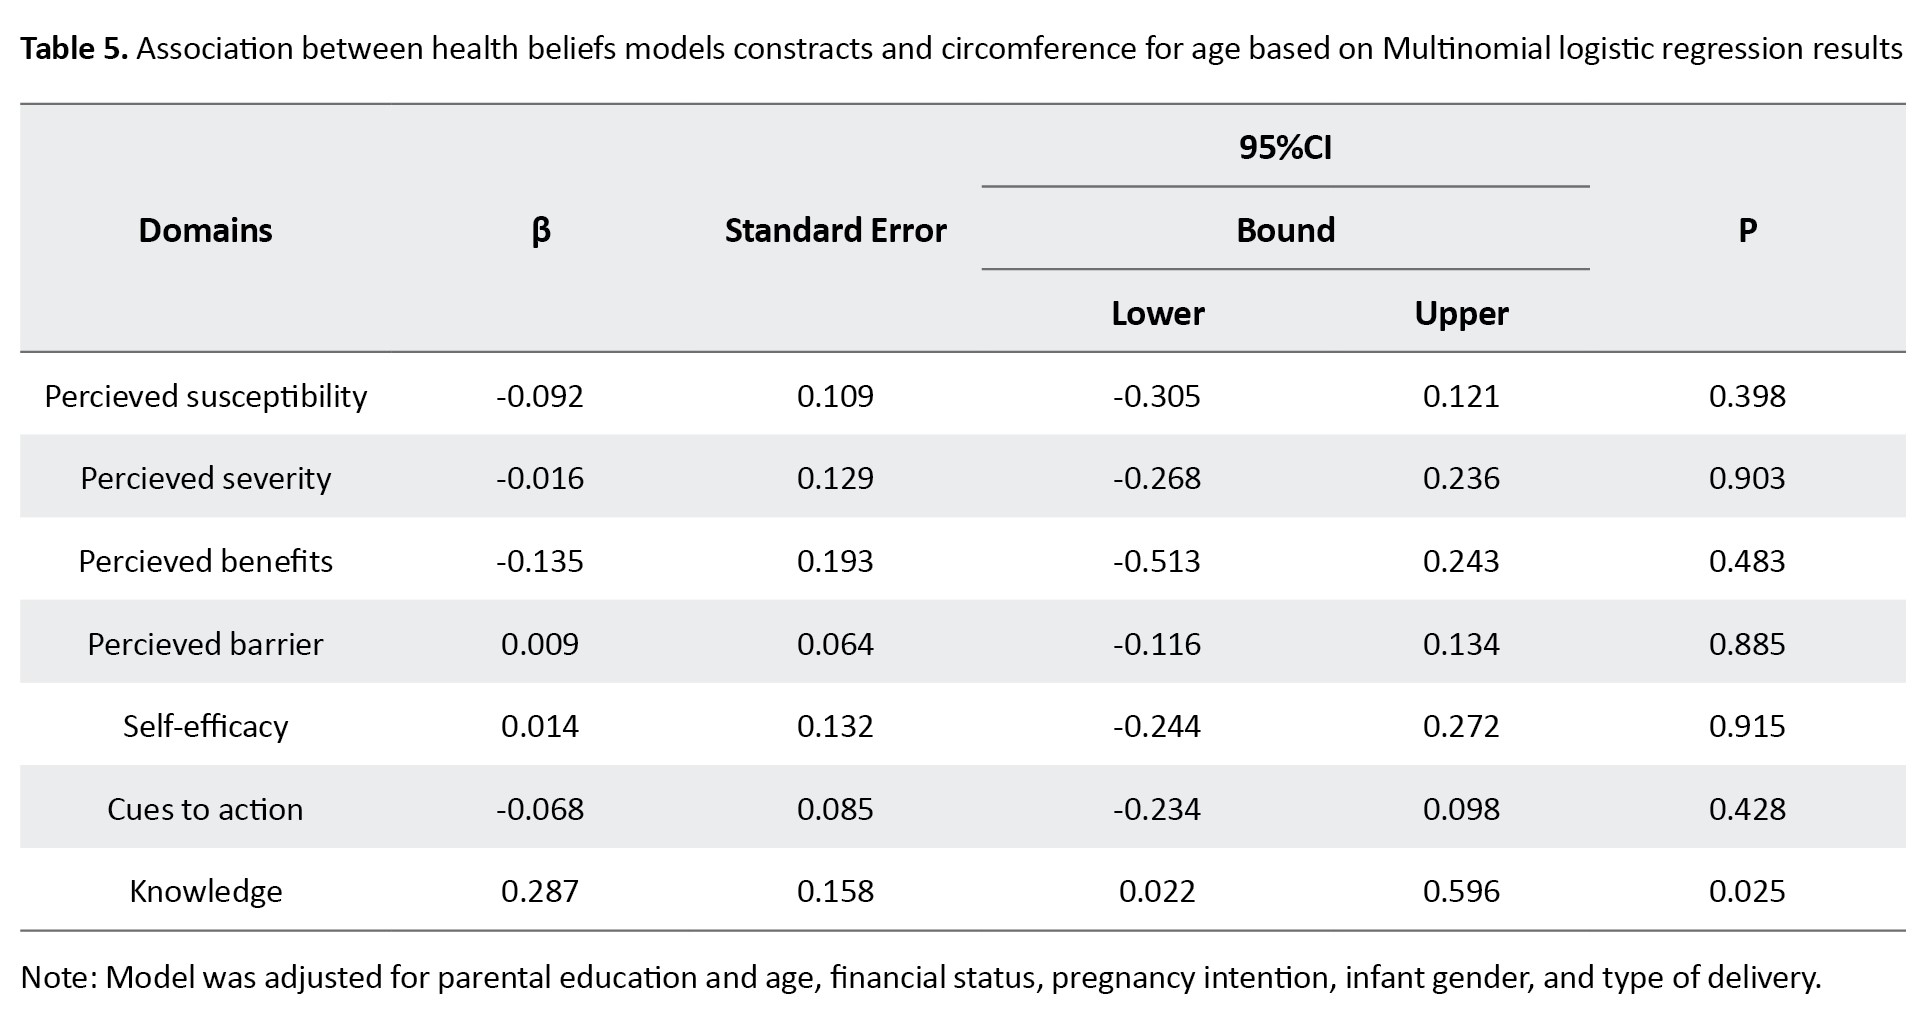The width and height of the screenshot is (1917, 1013).
Task: Click the Percieved benefits row label
Action: tap(206, 561)
